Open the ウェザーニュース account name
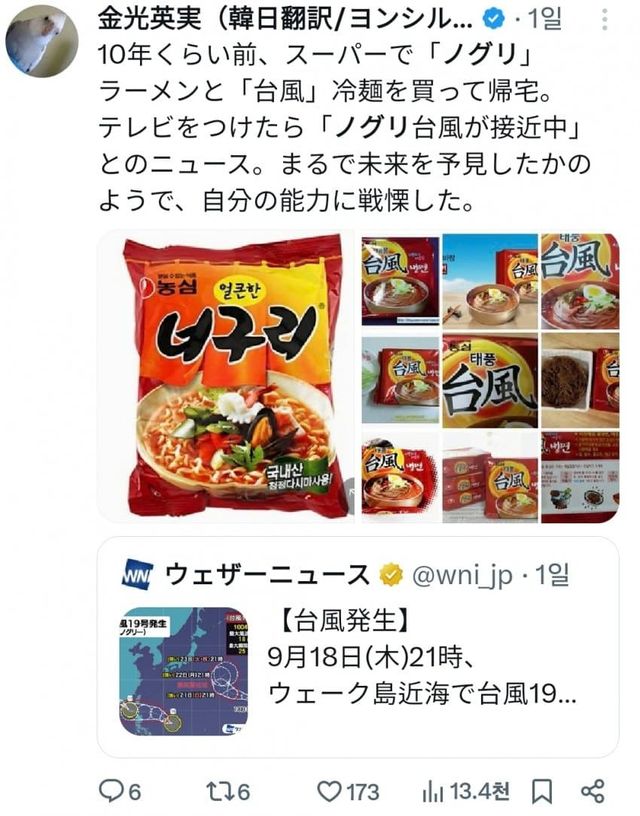 coord(268,575)
